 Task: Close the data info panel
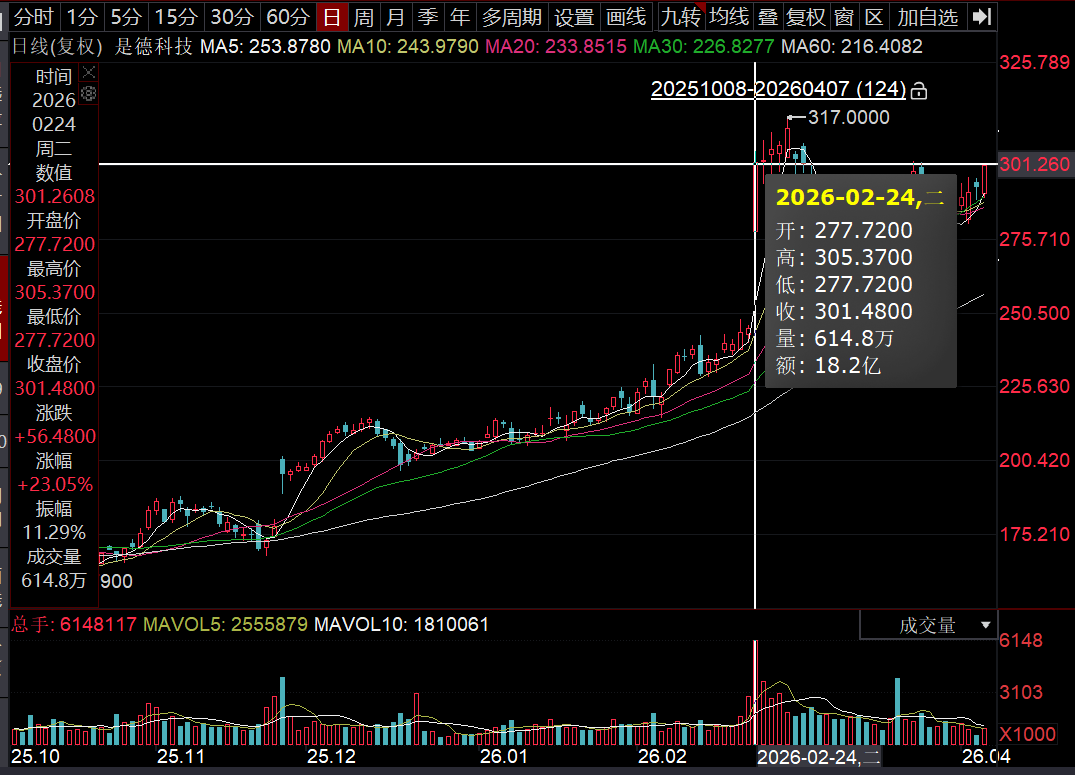88,73
